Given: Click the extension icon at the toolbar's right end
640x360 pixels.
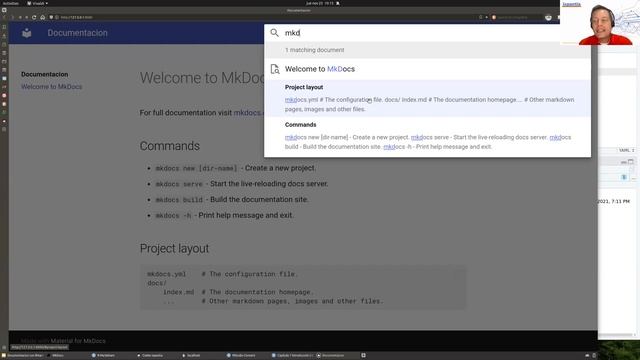Looking at the screenshot, I should pyautogui.click(x=548, y=18).
